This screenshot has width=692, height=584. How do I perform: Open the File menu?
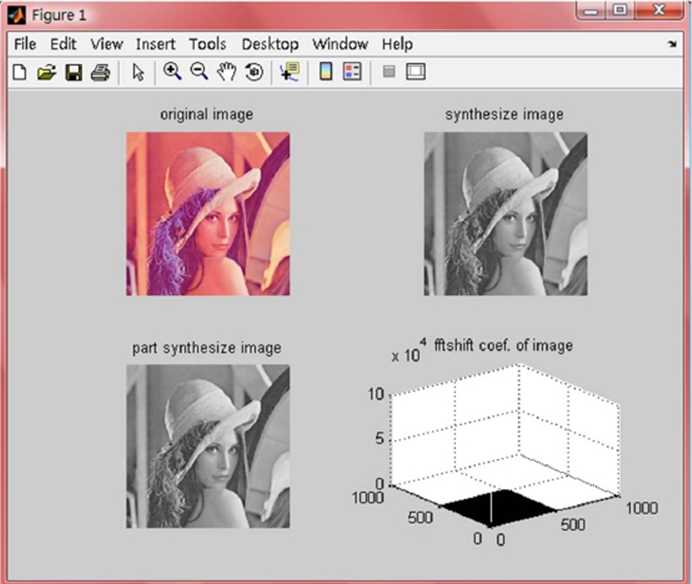(25, 44)
